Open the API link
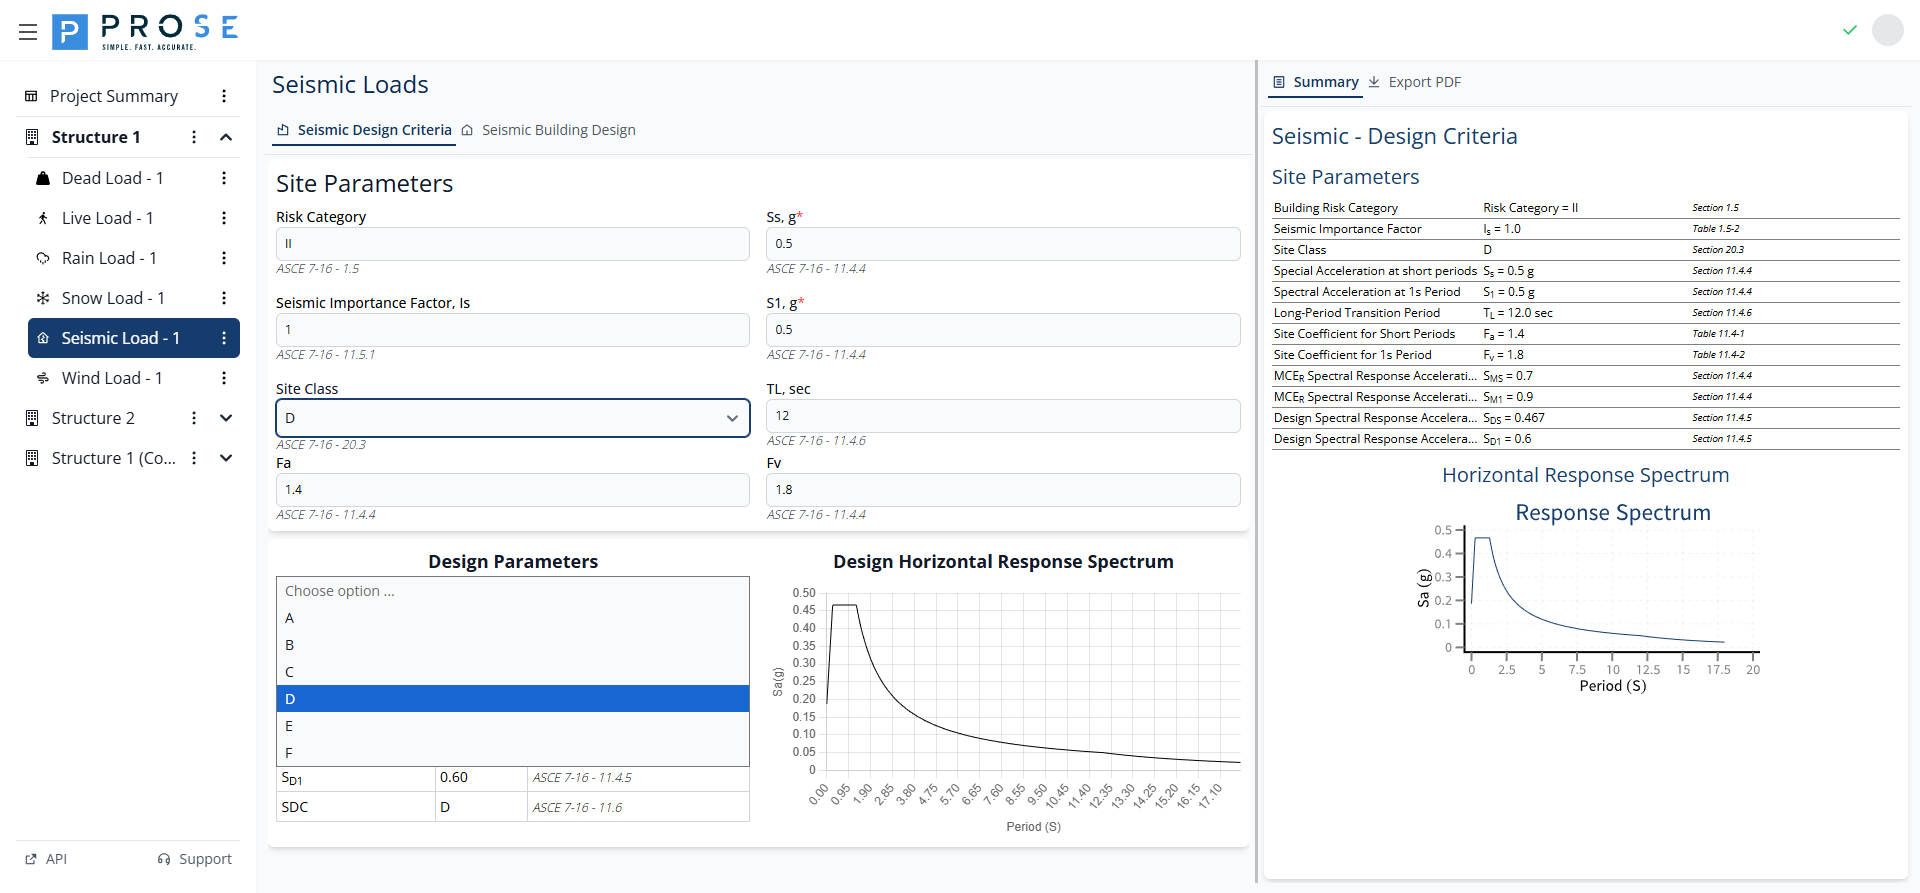This screenshot has height=893, width=1920. [46, 859]
